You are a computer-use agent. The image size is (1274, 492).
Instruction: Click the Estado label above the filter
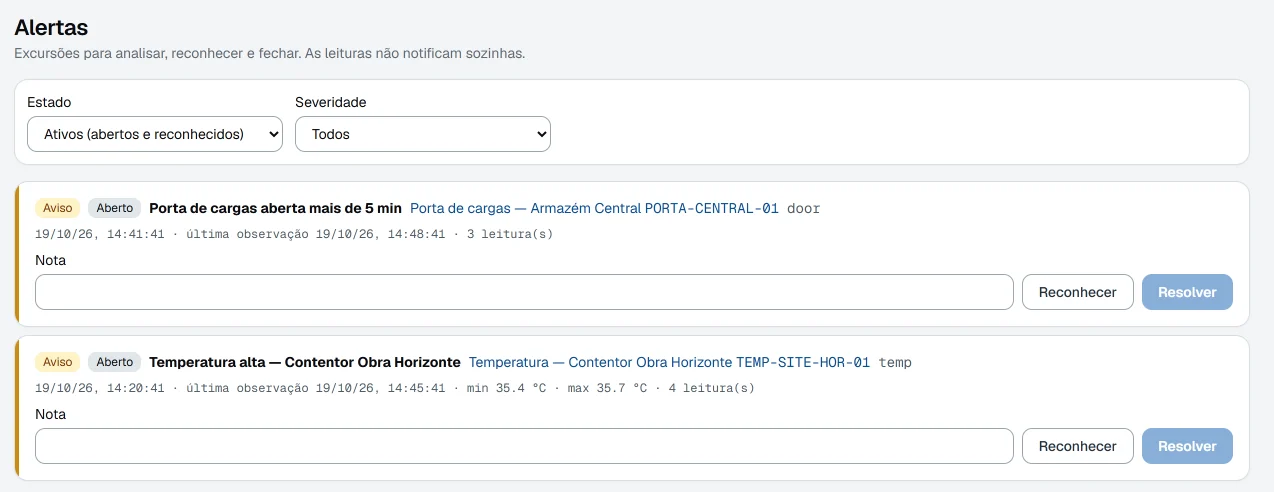point(49,102)
